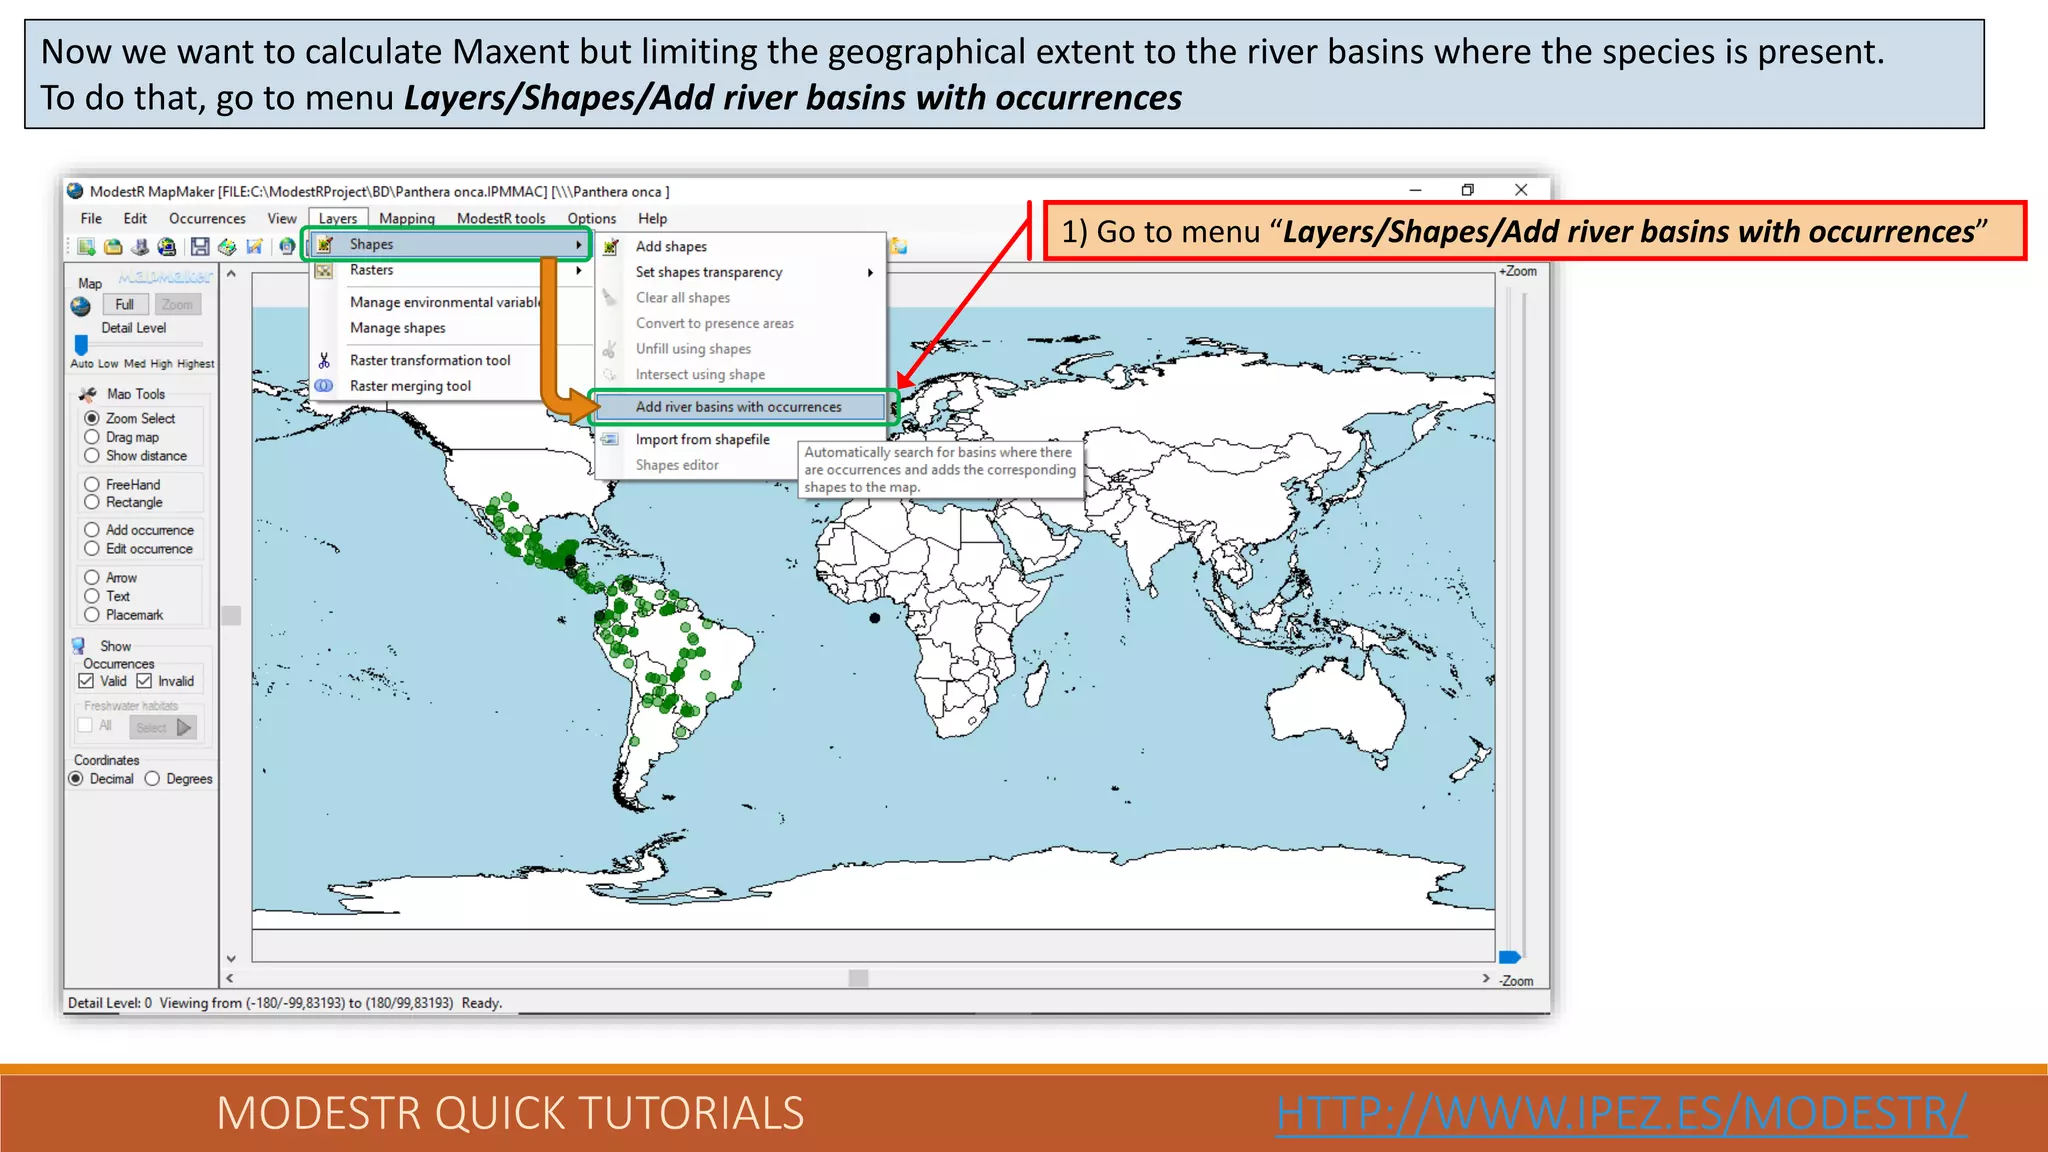The image size is (2048, 1152).
Task: Click the globe refresh toolbar icon
Action: click(287, 246)
